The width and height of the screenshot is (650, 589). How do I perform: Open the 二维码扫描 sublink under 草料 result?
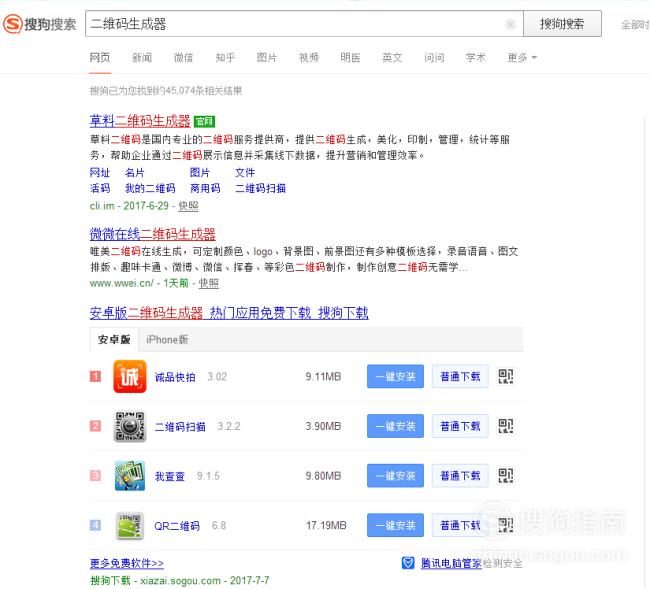pos(260,188)
